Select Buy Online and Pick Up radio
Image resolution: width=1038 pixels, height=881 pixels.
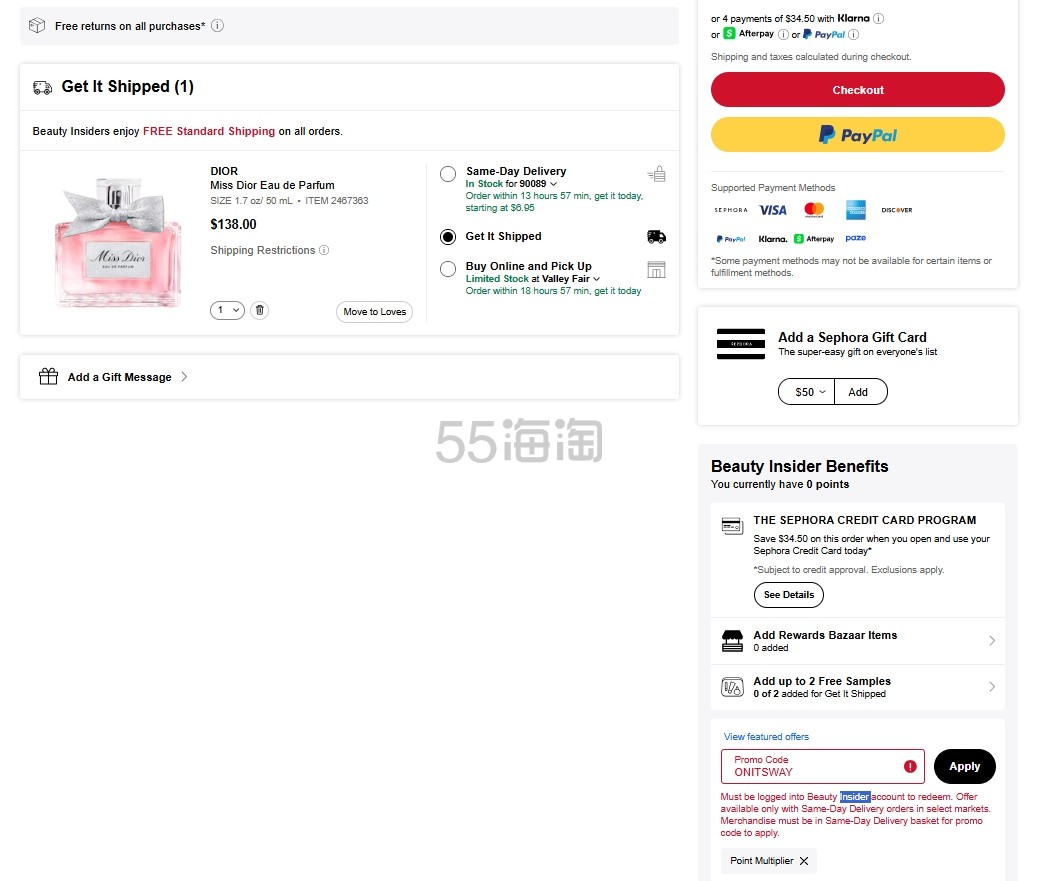pyautogui.click(x=448, y=269)
